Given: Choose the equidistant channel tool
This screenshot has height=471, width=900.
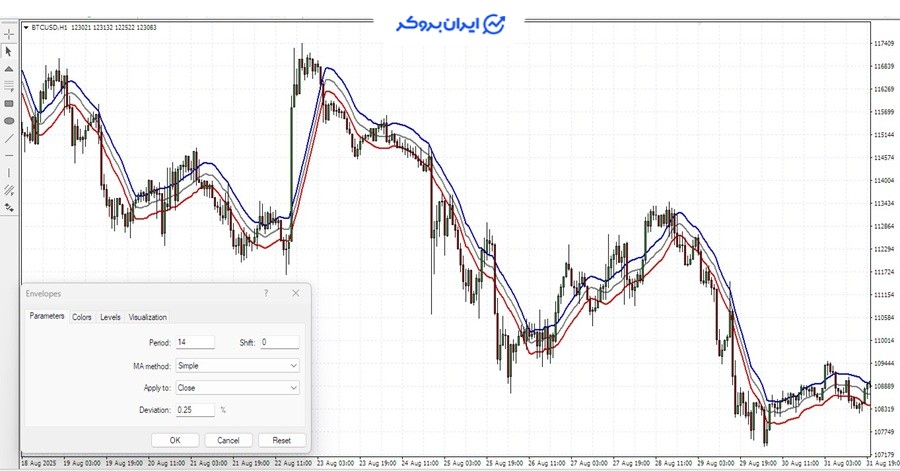Looking at the screenshot, I should click(x=9, y=189).
